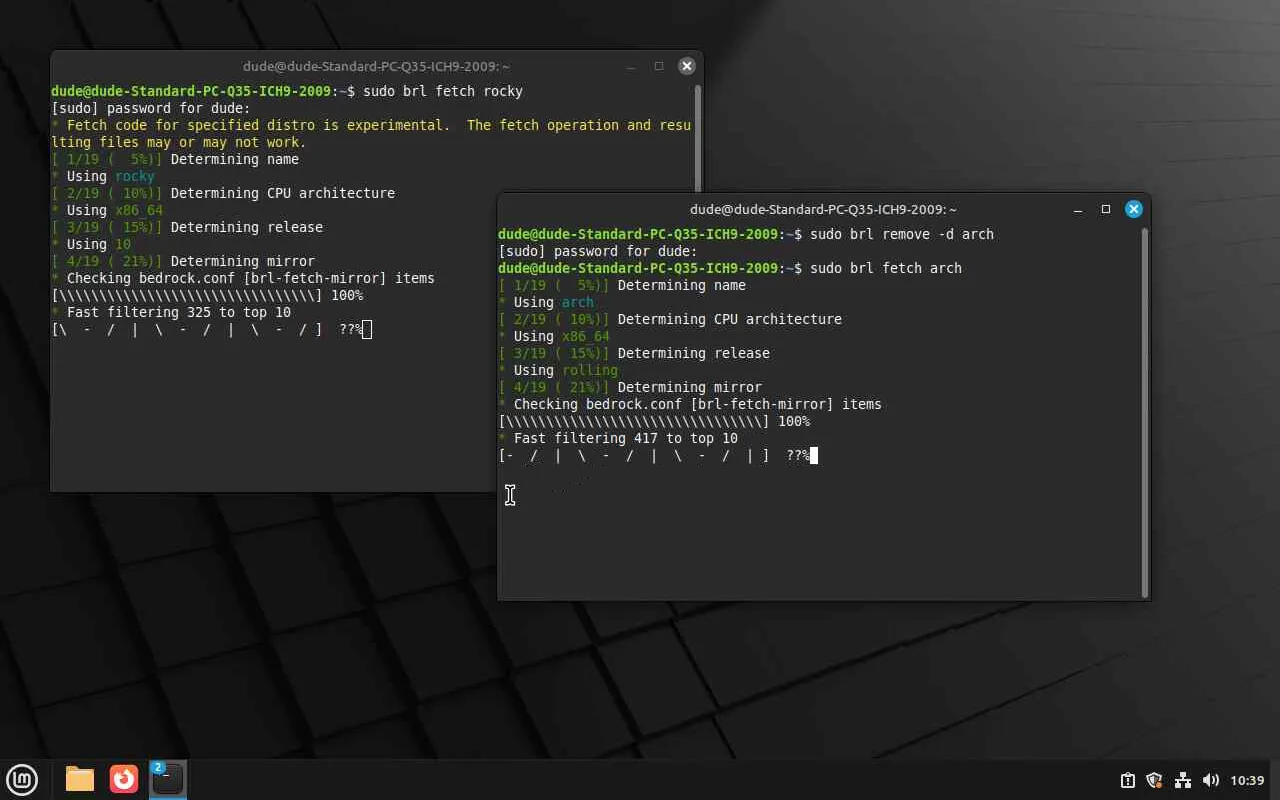Click 'Determining mirror' in the arch terminal
The width and height of the screenshot is (1280, 800).
click(x=690, y=387)
